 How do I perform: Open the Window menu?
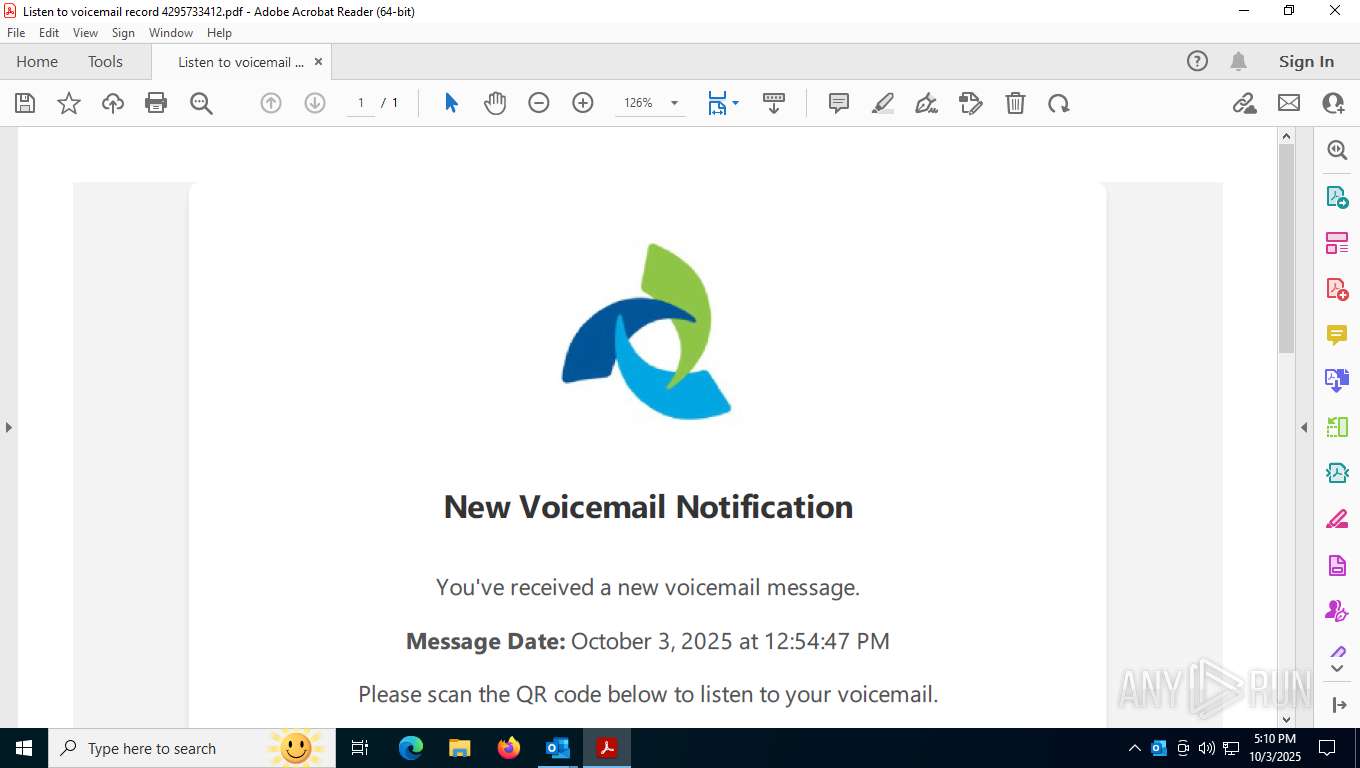tap(171, 33)
